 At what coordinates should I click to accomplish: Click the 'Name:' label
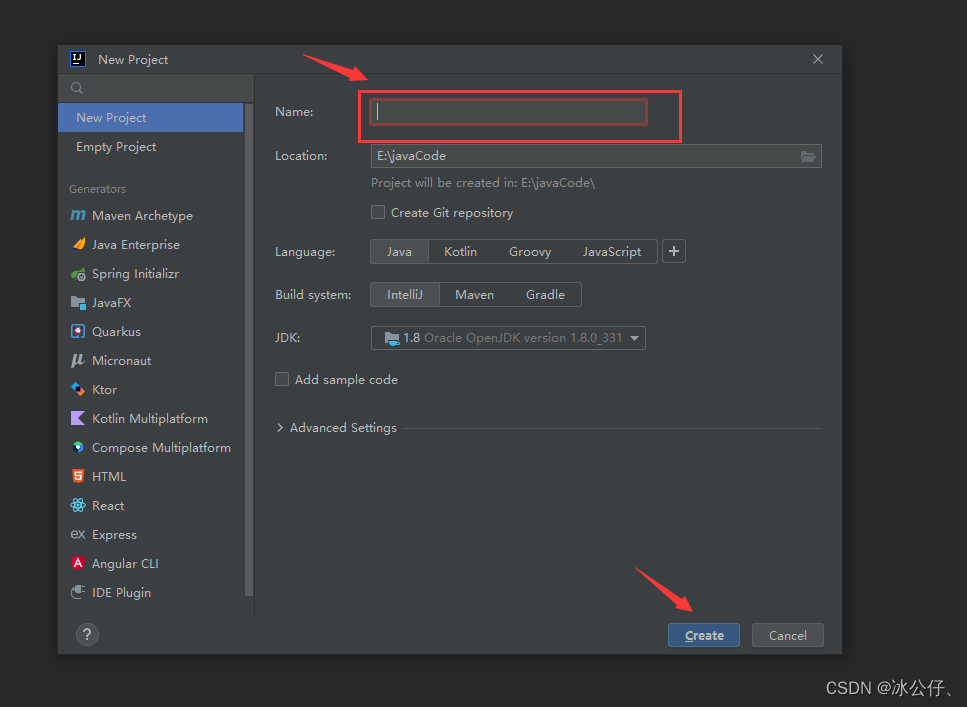click(294, 112)
